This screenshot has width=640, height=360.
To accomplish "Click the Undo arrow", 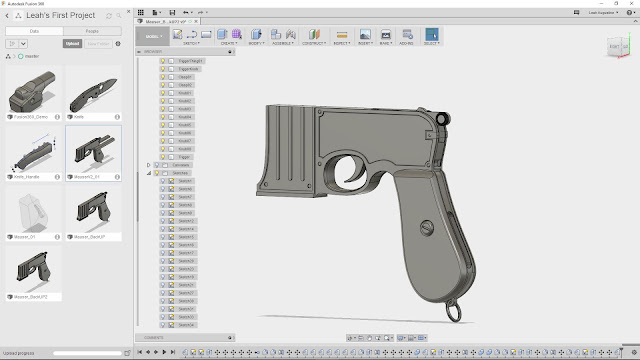I will click(x=186, y=12).
